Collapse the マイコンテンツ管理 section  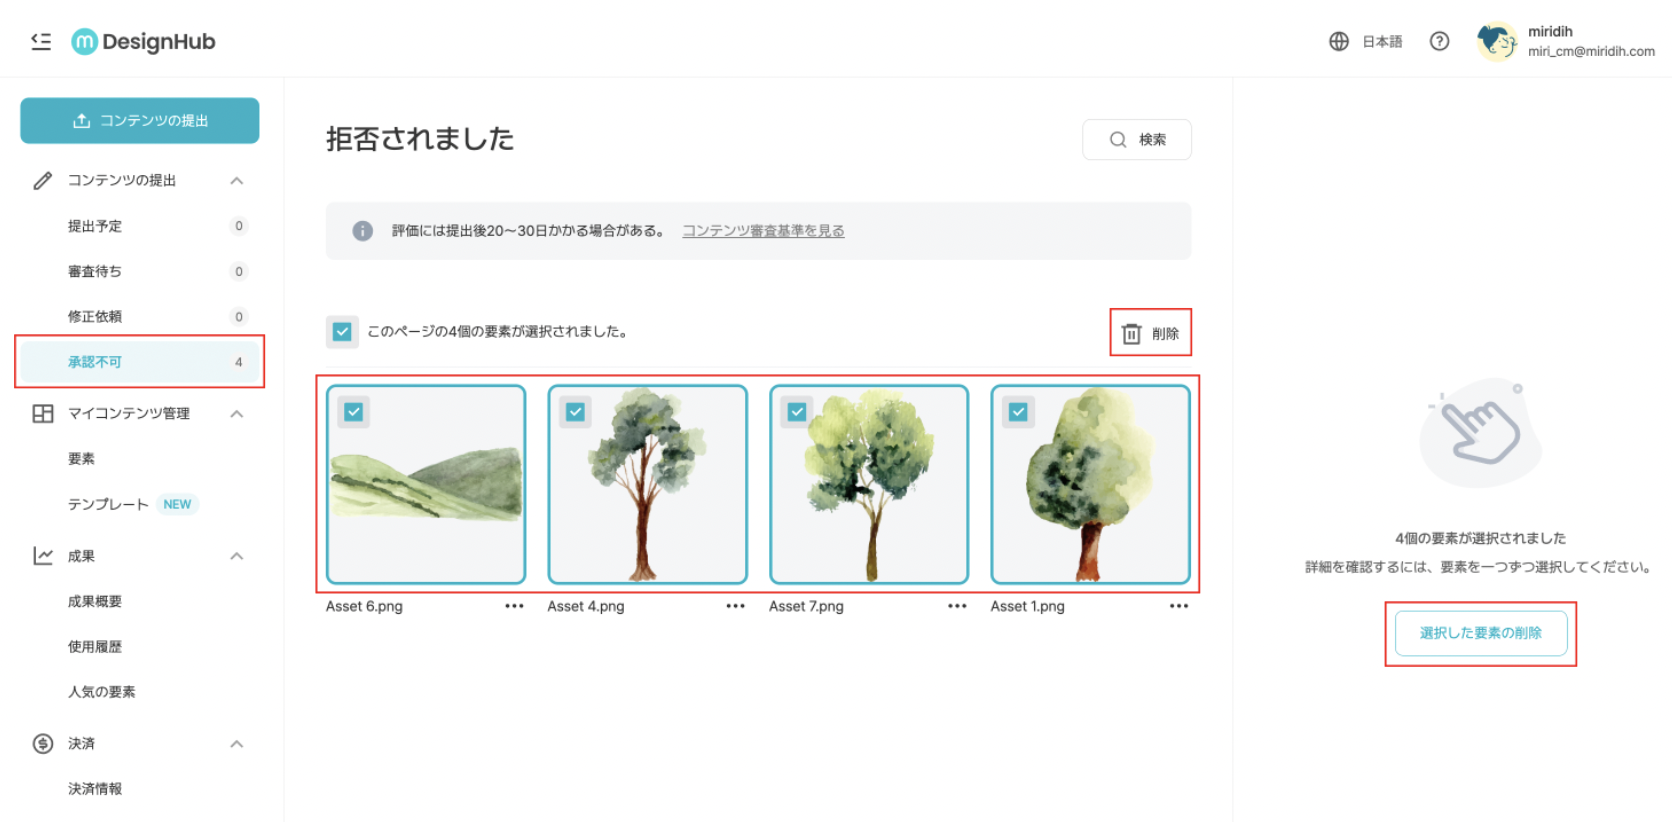click(x=237, y=414)
